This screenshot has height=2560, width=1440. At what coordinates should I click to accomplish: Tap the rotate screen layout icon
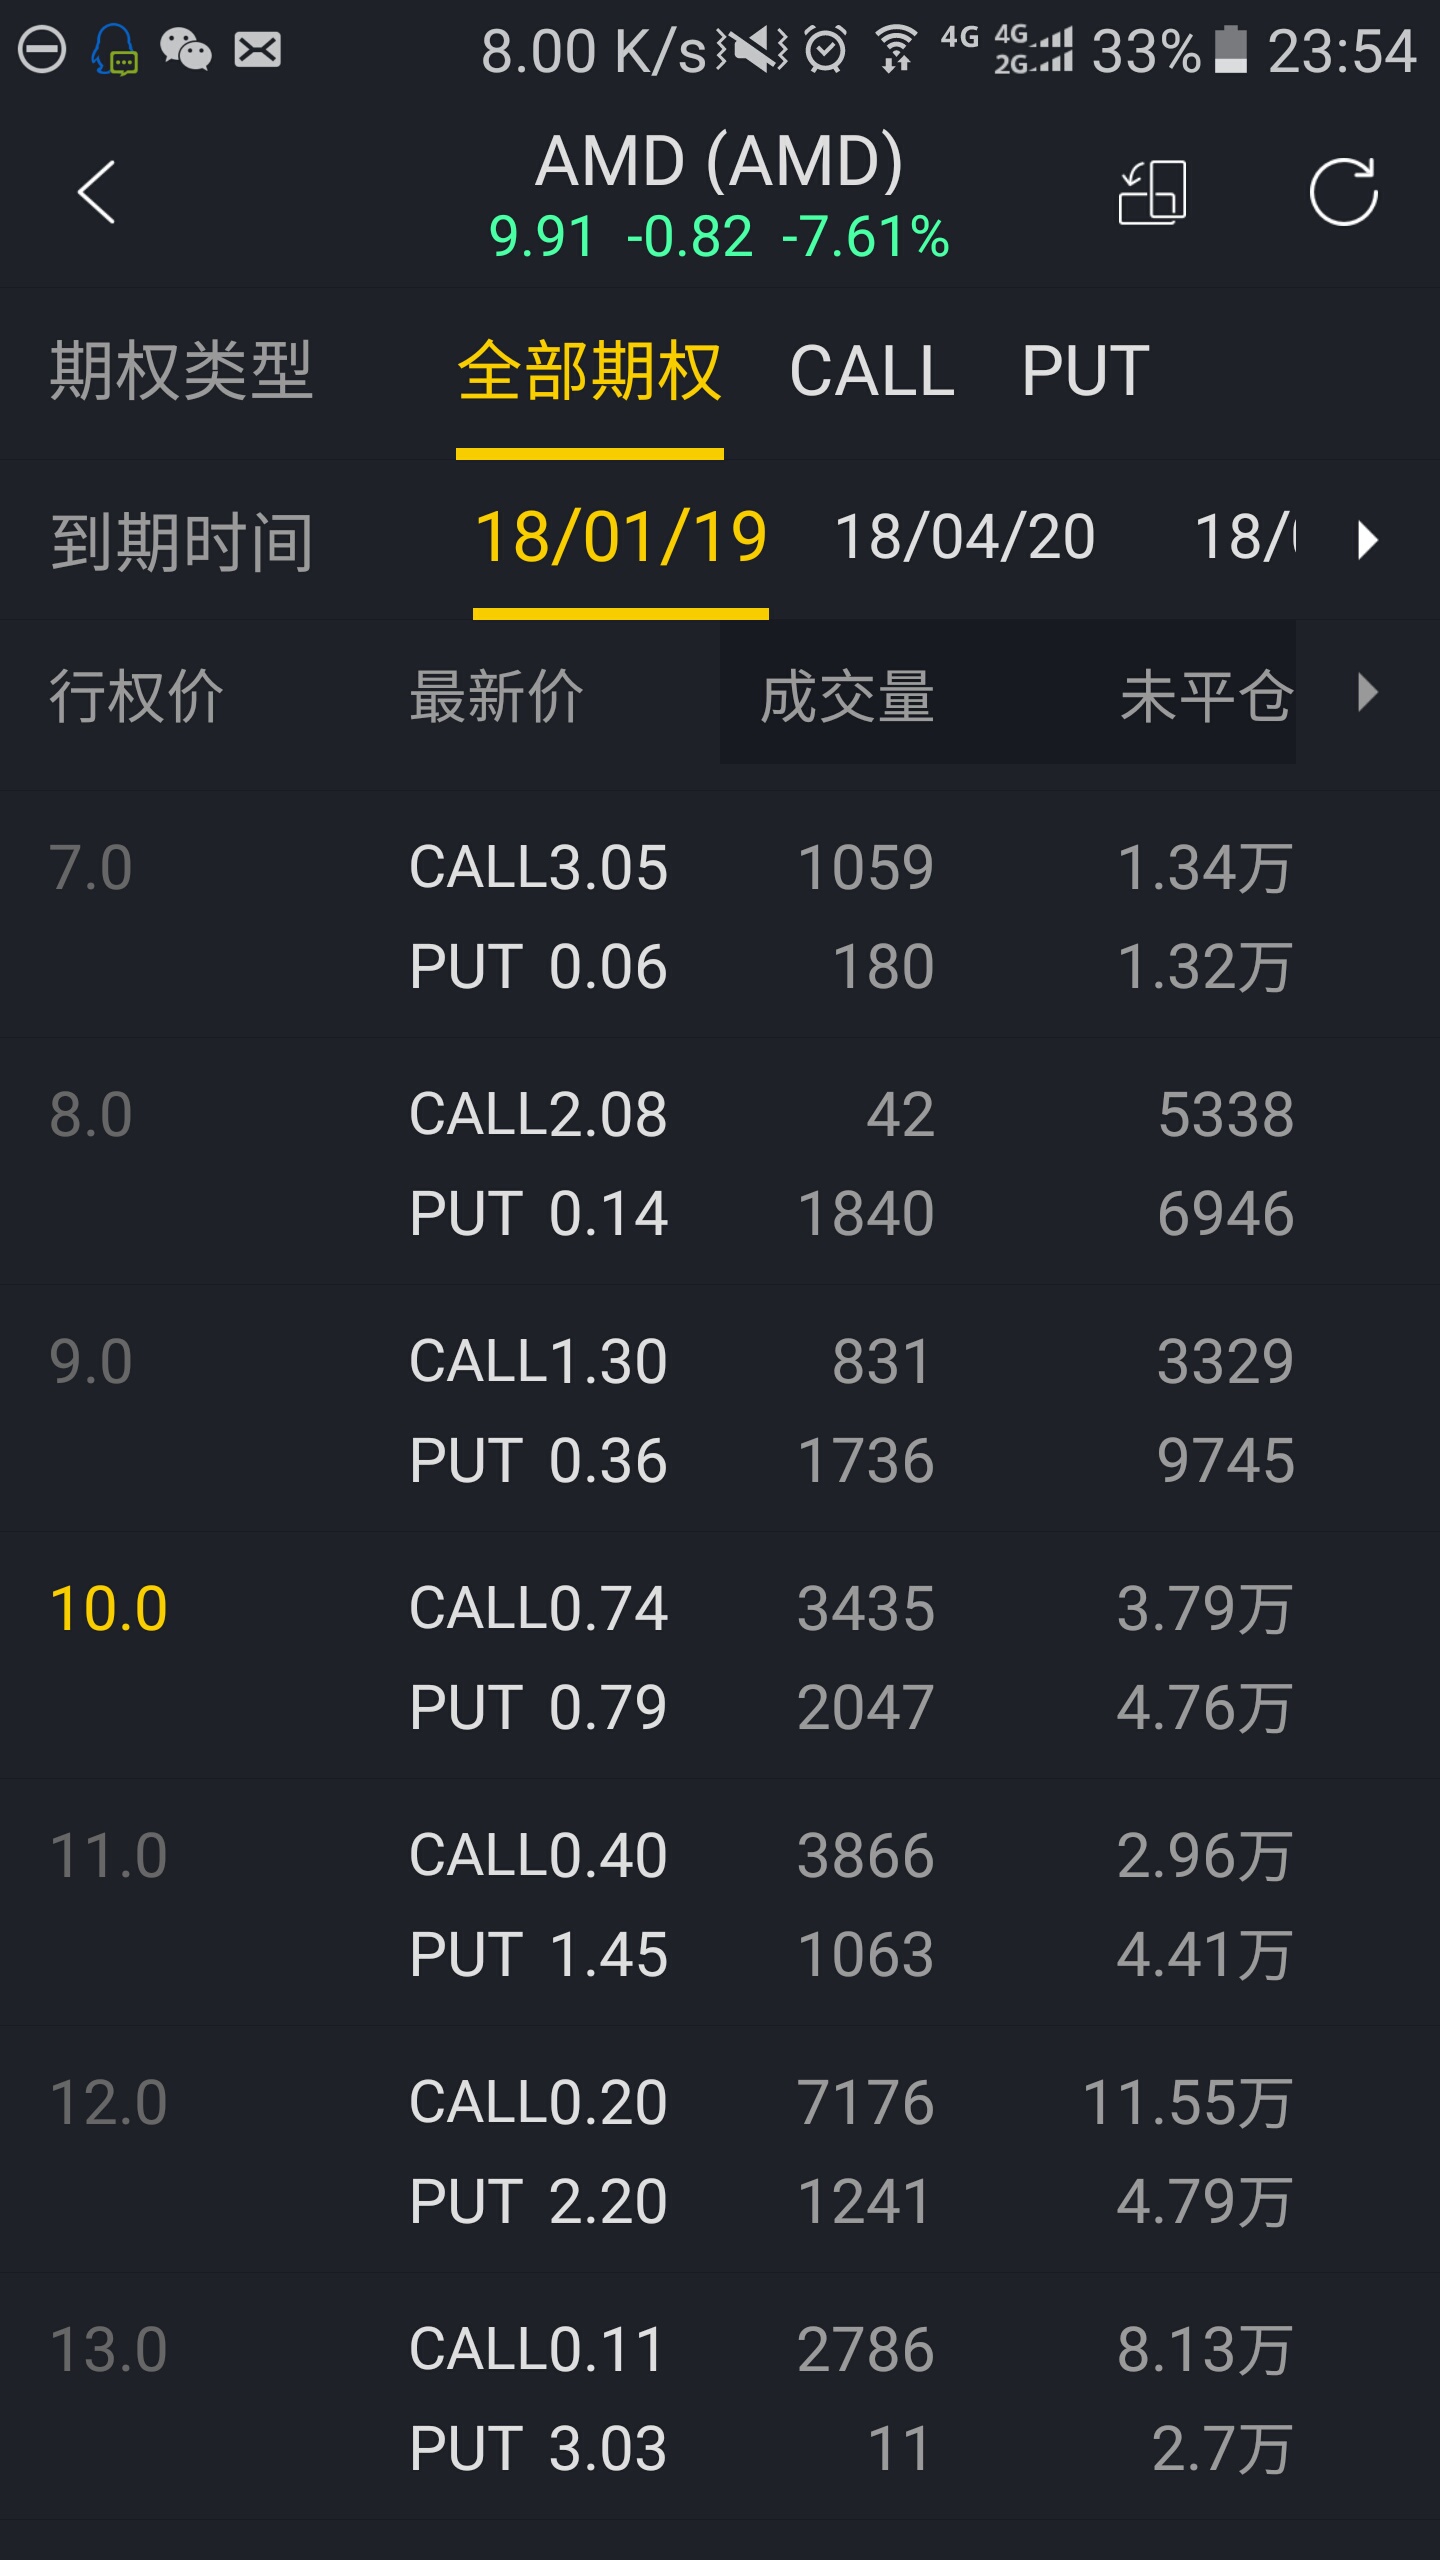[1152, 192]
